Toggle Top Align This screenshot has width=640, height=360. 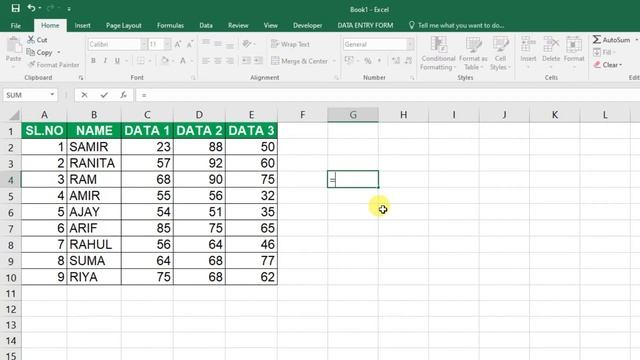tap(206, 43)
